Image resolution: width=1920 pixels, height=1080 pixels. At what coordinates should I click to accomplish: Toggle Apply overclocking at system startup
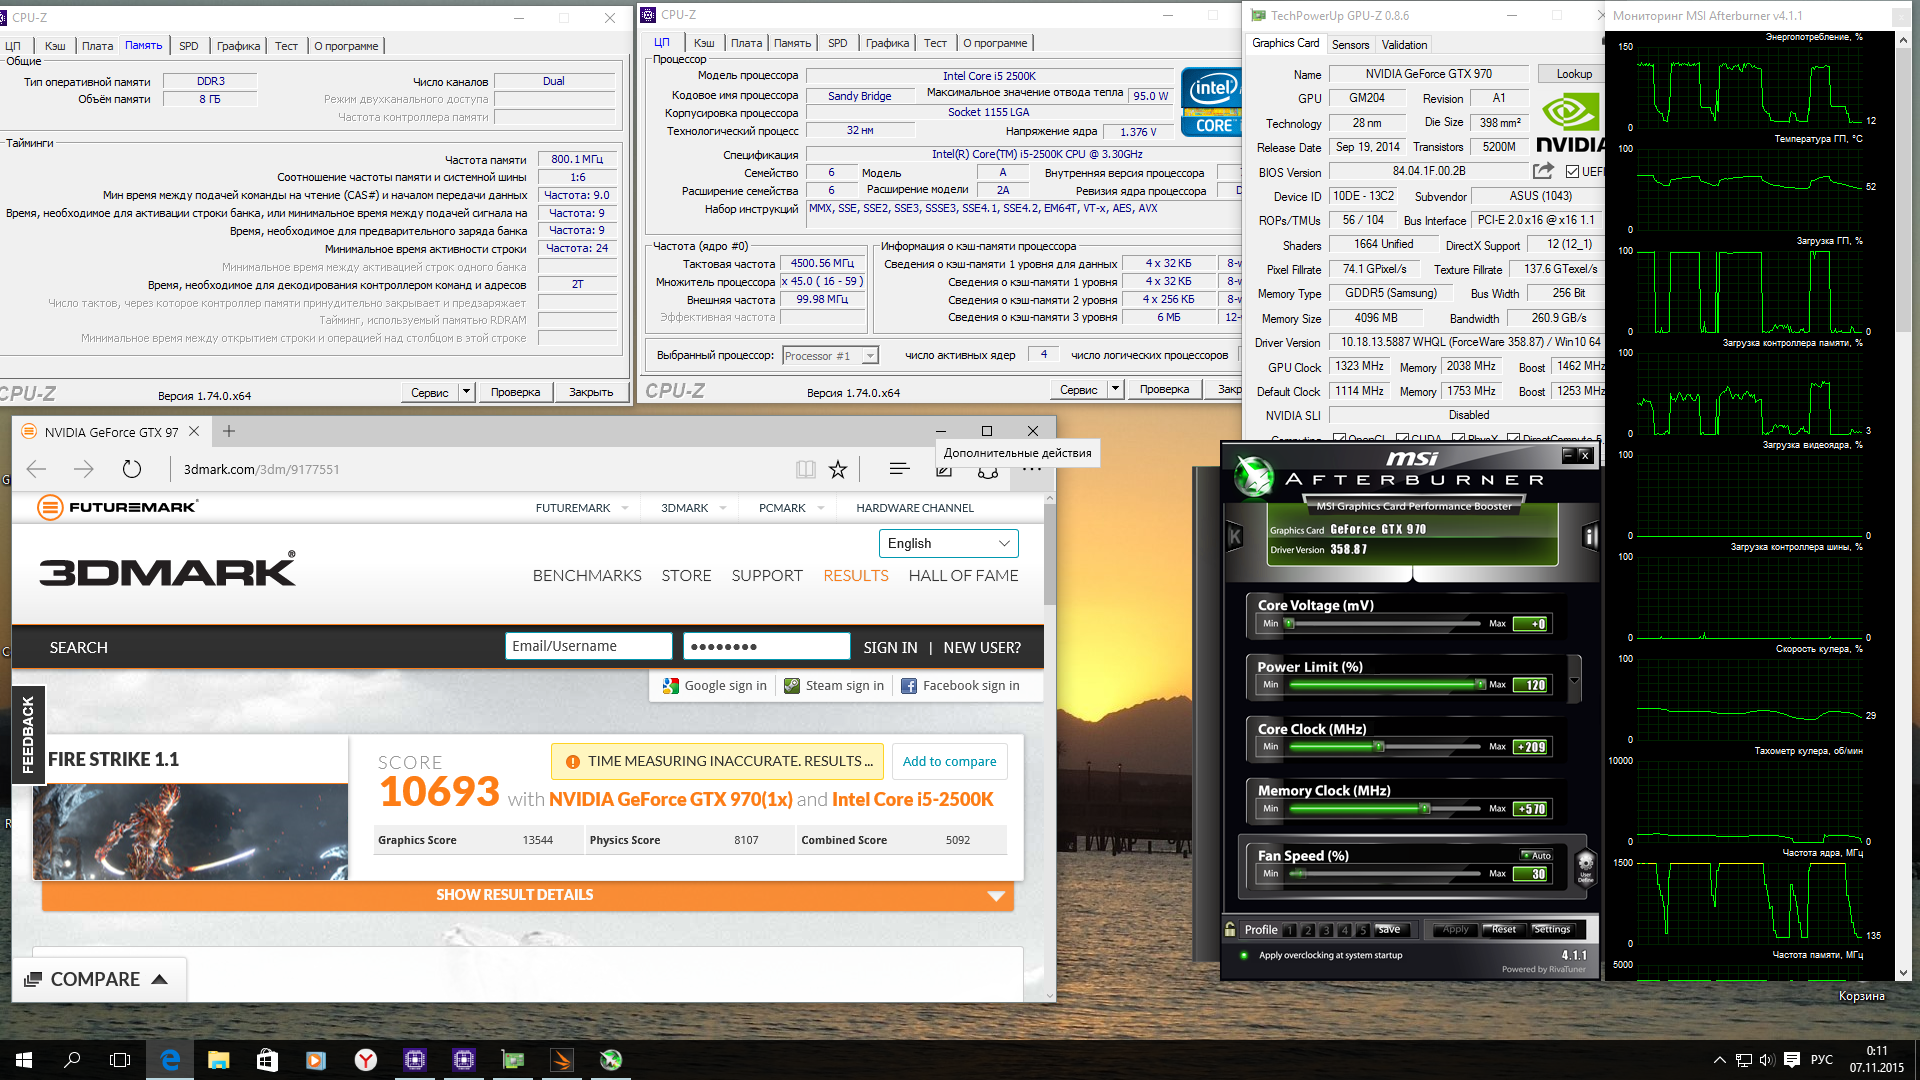click(x=1244, y=955)
